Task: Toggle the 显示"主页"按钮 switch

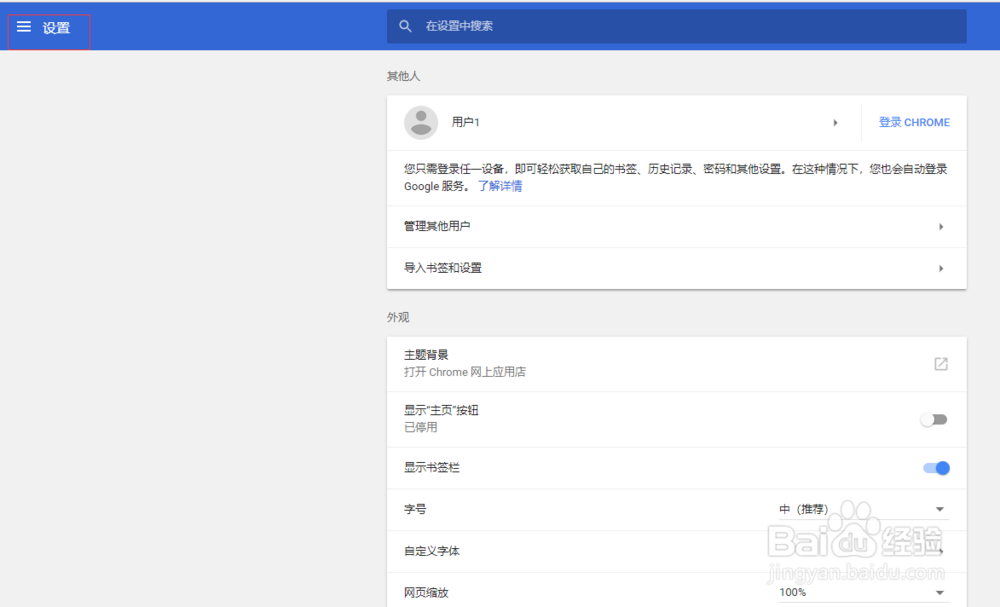Action: coord(934,420)
